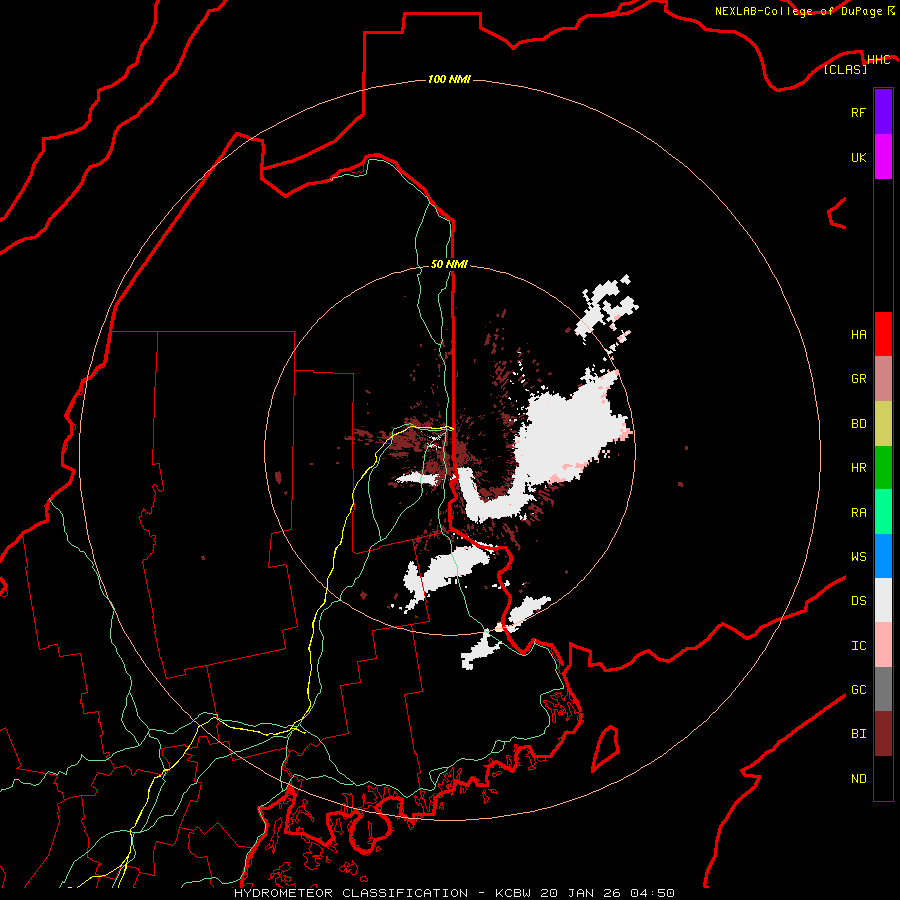Click the RF legend label

coord(858,112)
